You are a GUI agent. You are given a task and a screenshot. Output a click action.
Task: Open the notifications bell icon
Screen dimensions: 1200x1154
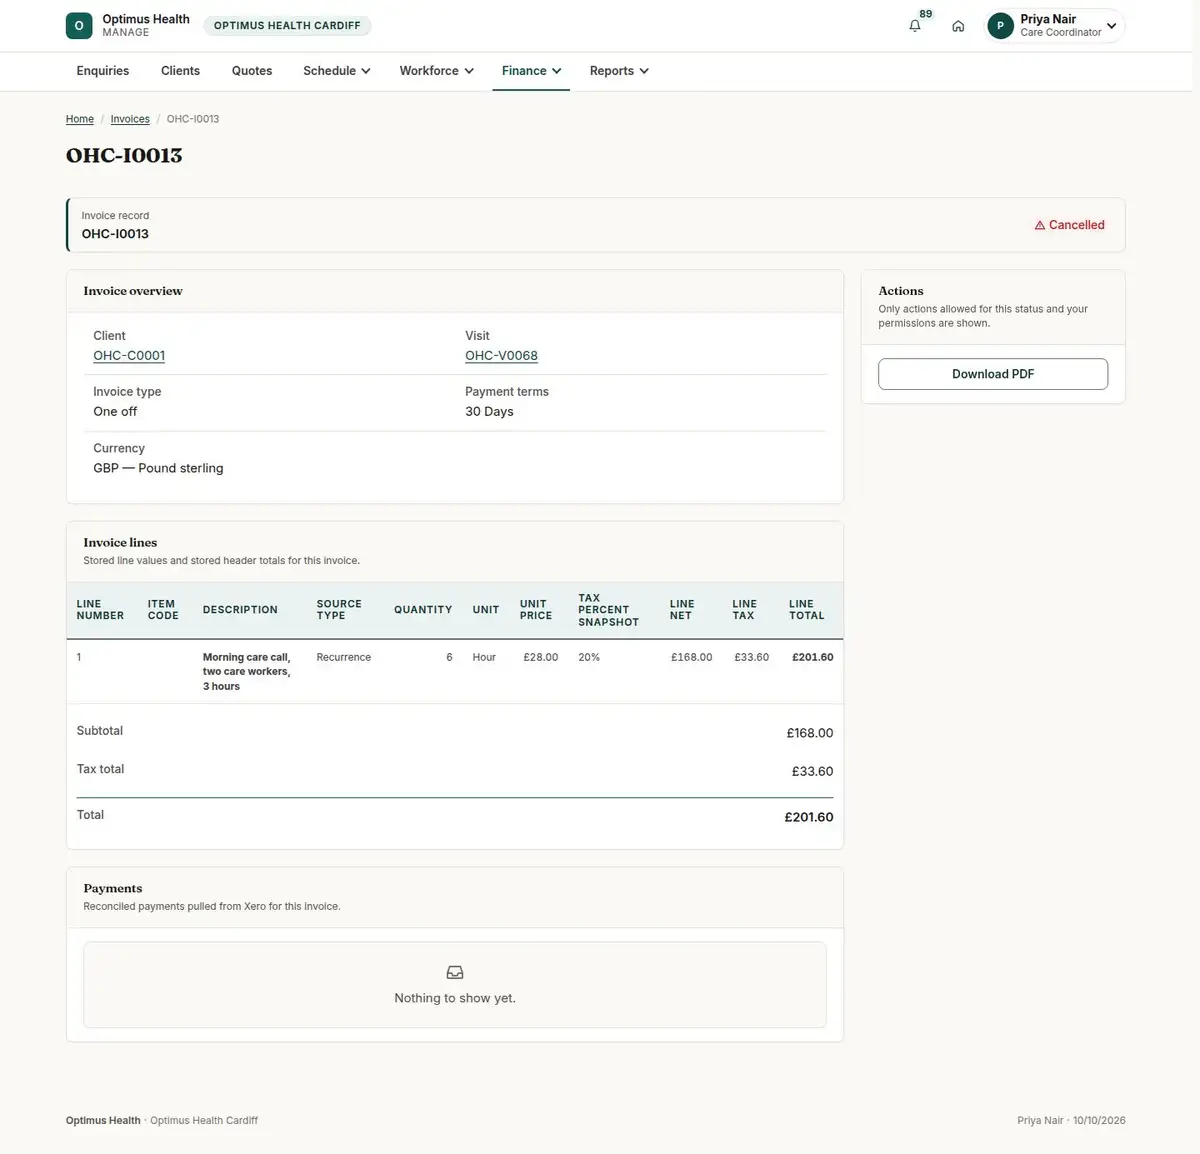[915, 26]
